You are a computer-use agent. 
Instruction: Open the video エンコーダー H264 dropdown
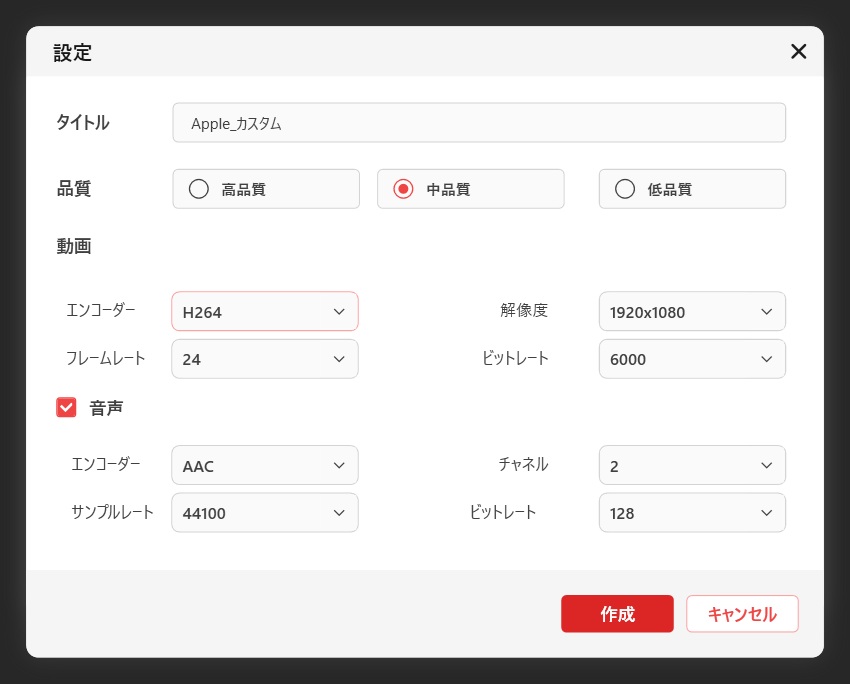click(x=264, y=312)
